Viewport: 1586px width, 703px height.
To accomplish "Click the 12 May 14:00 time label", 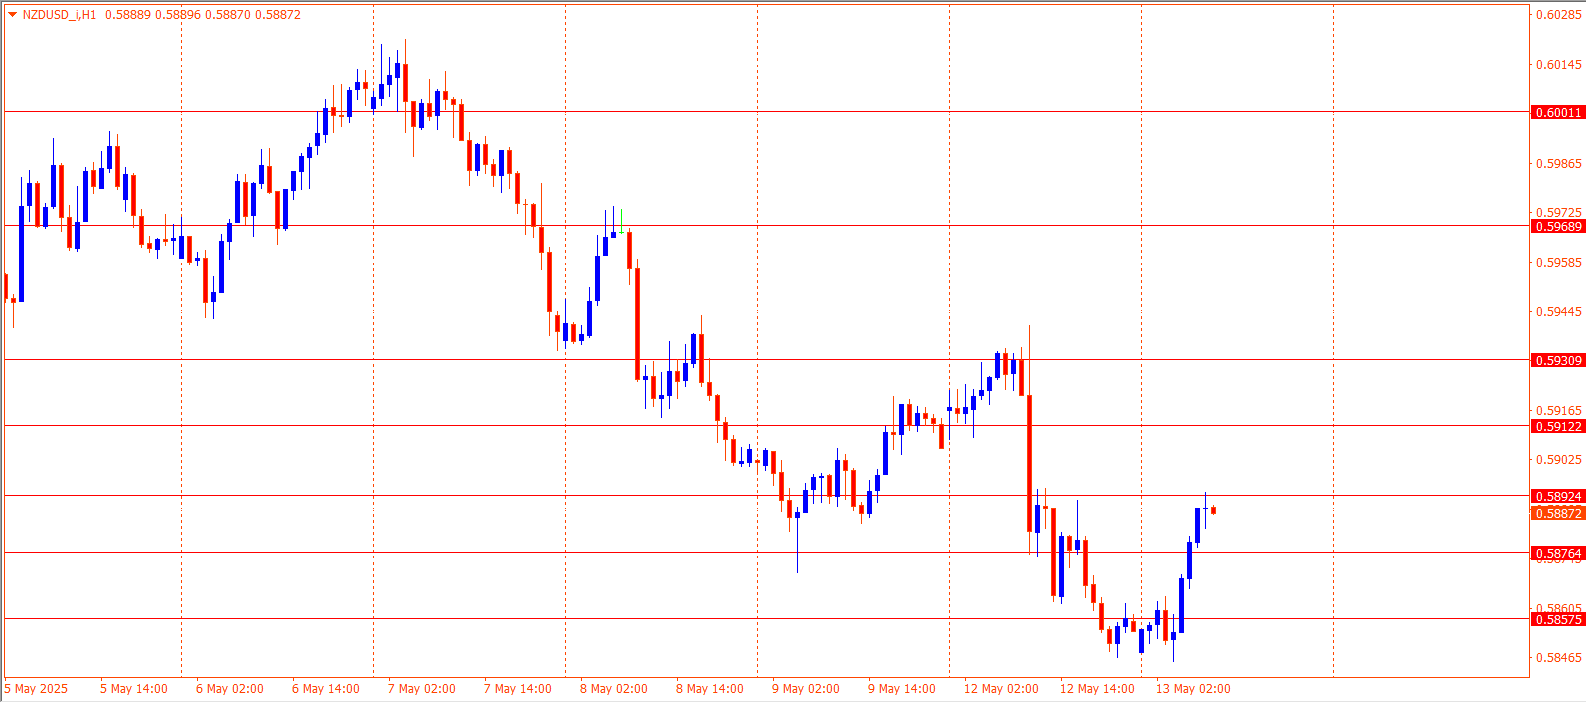I will pos(1097,689).
